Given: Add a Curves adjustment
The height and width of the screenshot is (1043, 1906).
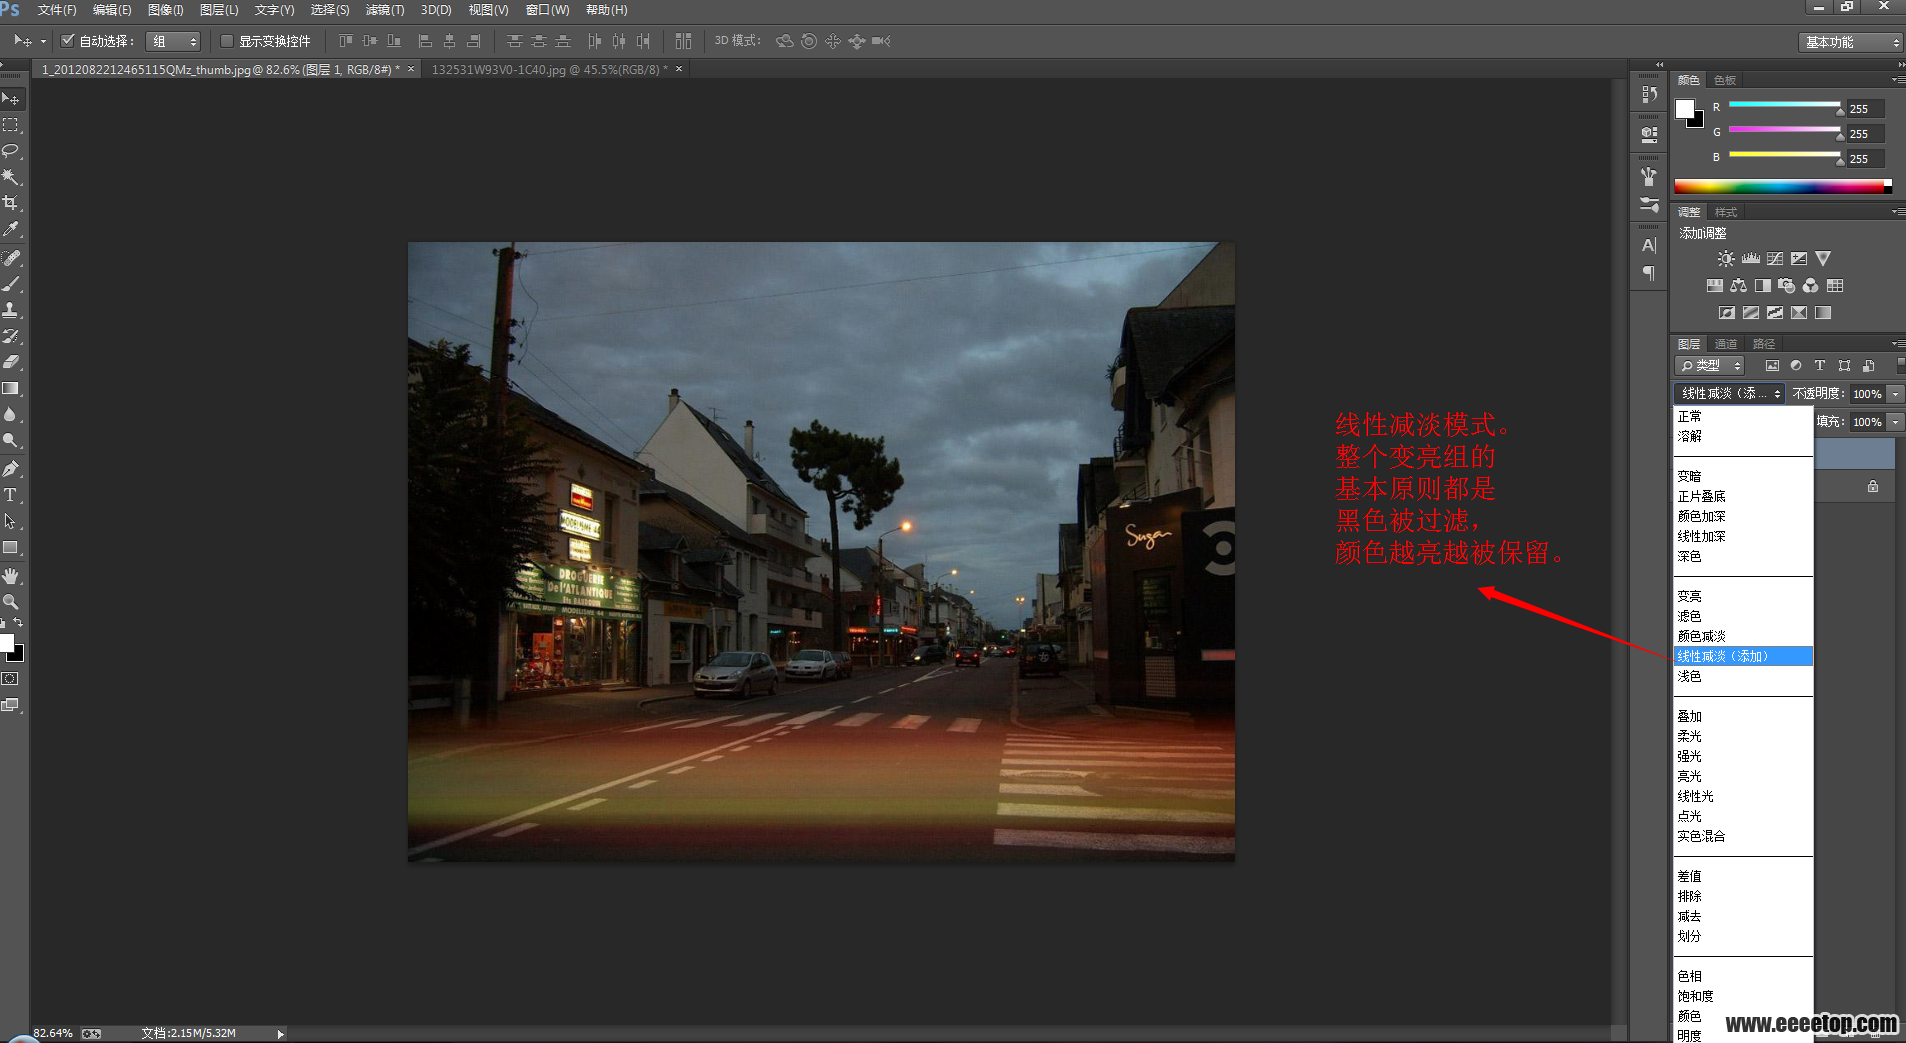Looking at the screenshot, I should point(1775,258).
